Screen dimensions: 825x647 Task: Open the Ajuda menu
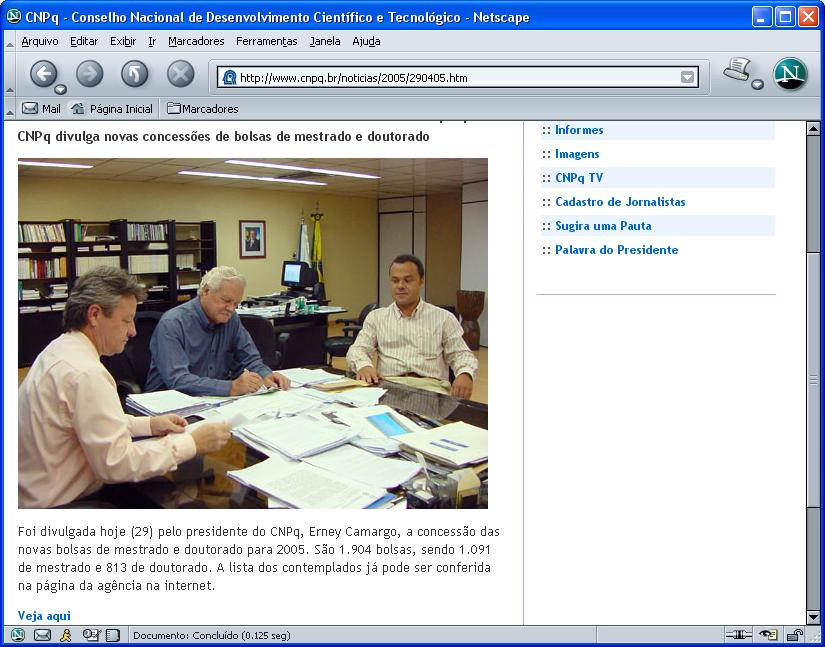click(366, 41)
